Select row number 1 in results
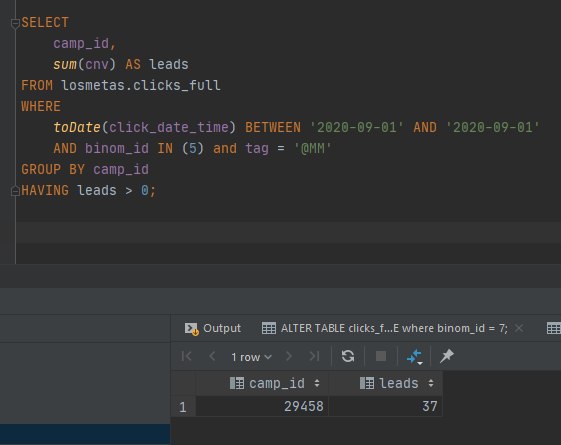This screenshot has height=445, width=561. click(x=183, y=407)
